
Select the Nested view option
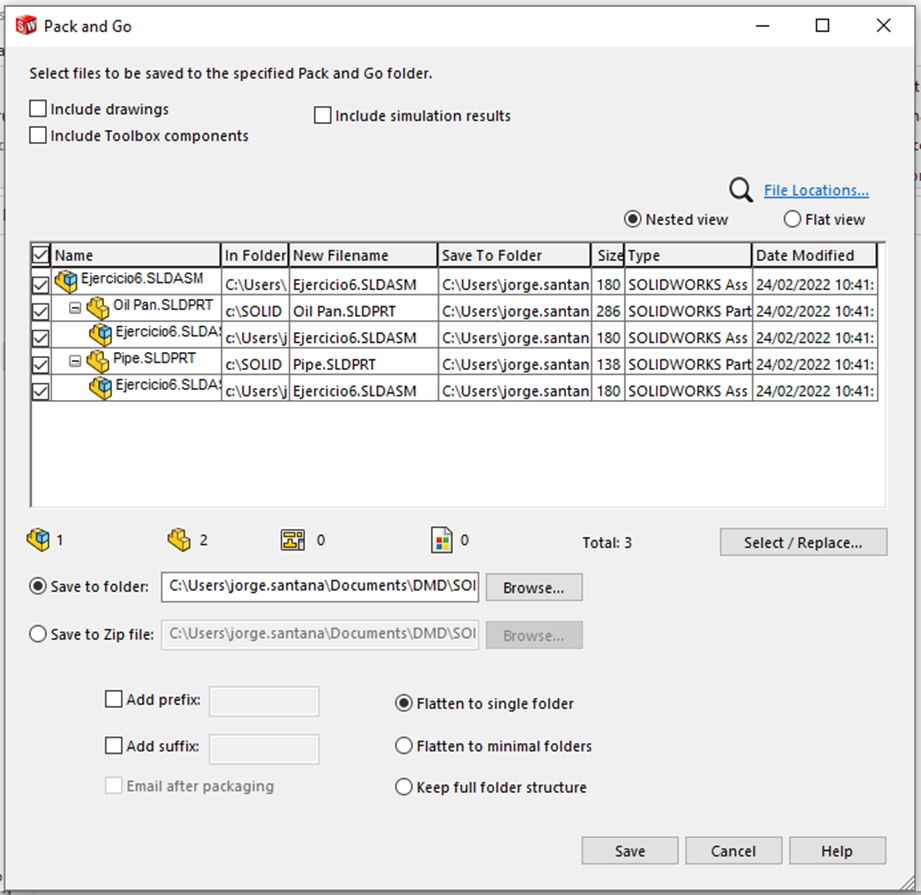[633, 219]
